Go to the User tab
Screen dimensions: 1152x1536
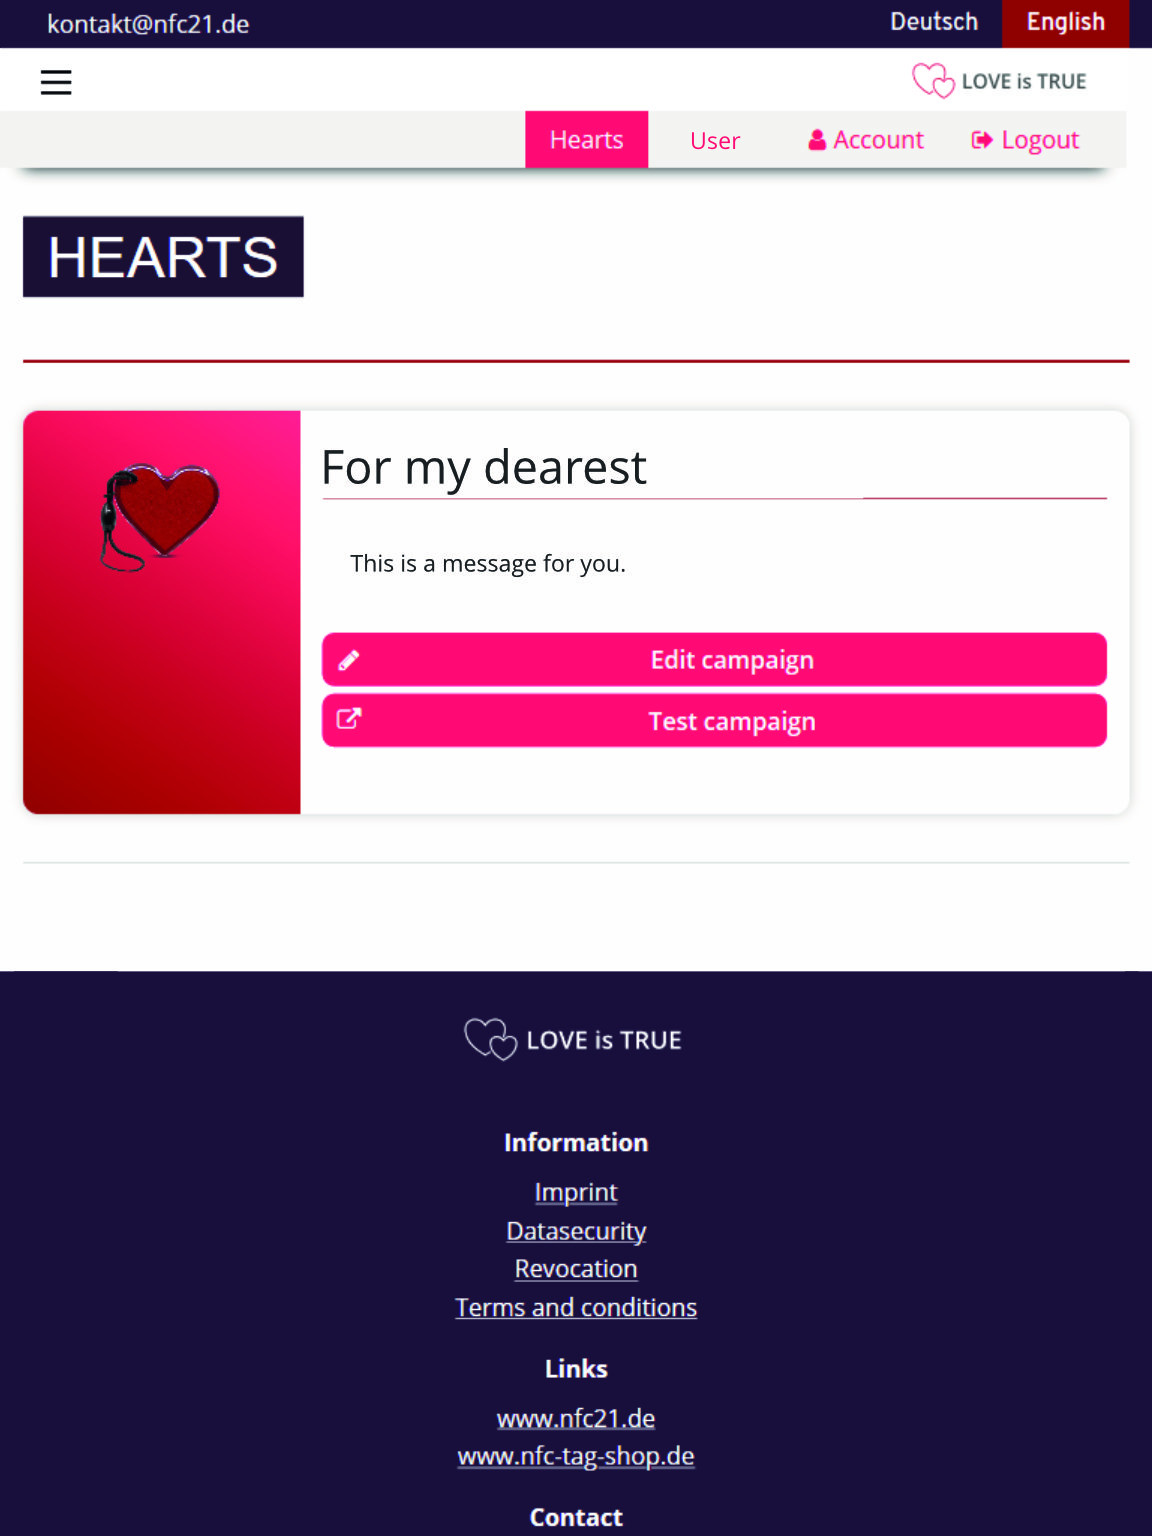[715, 140]
